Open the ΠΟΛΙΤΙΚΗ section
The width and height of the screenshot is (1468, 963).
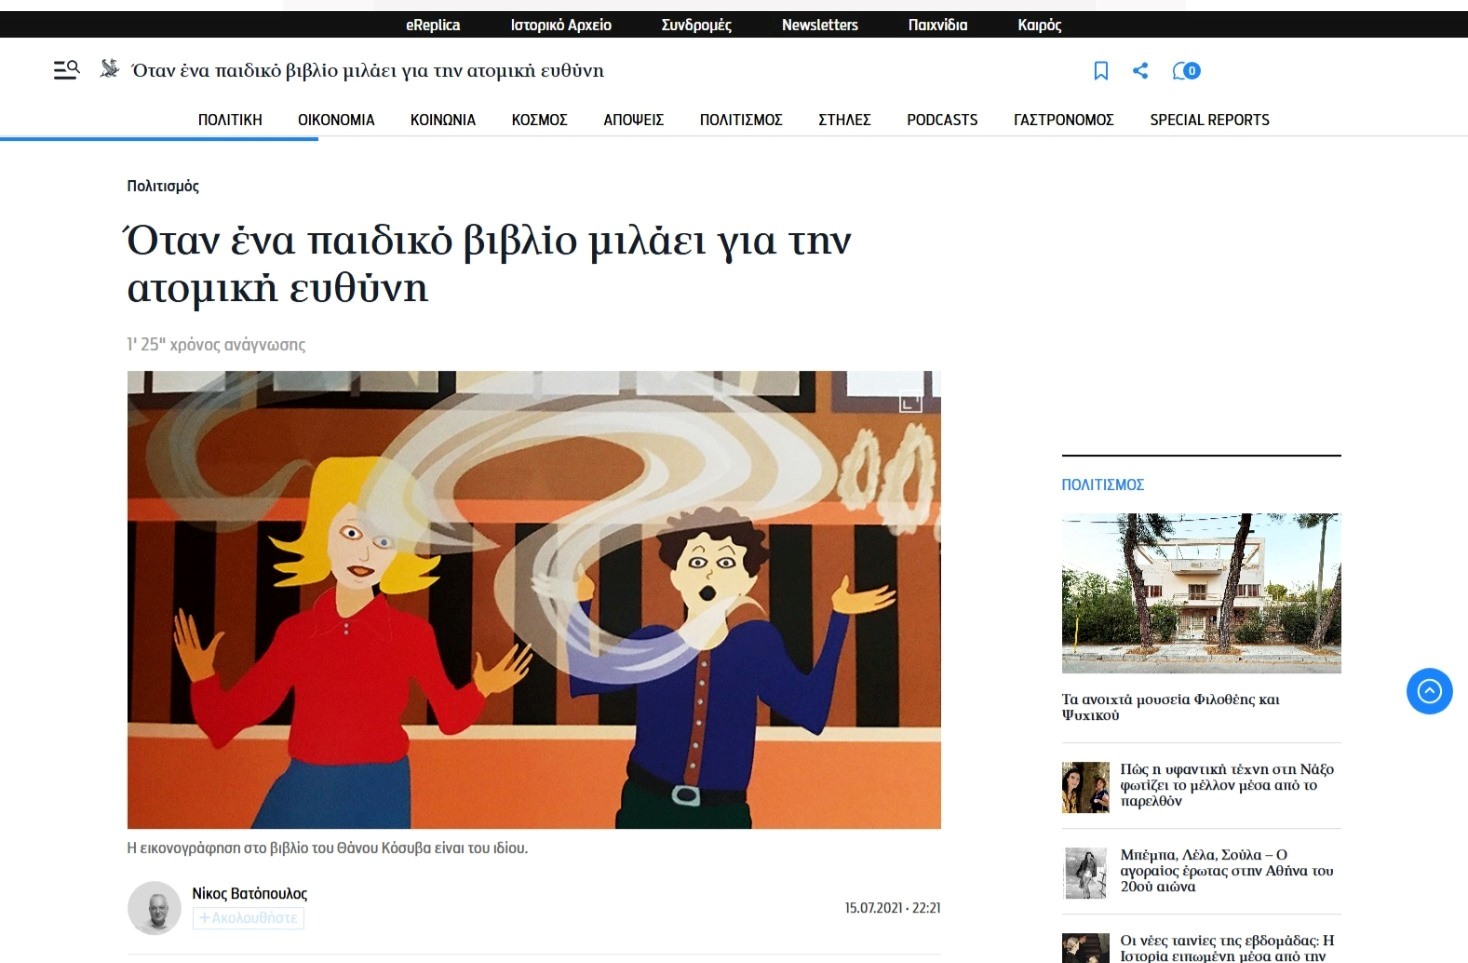230,120
